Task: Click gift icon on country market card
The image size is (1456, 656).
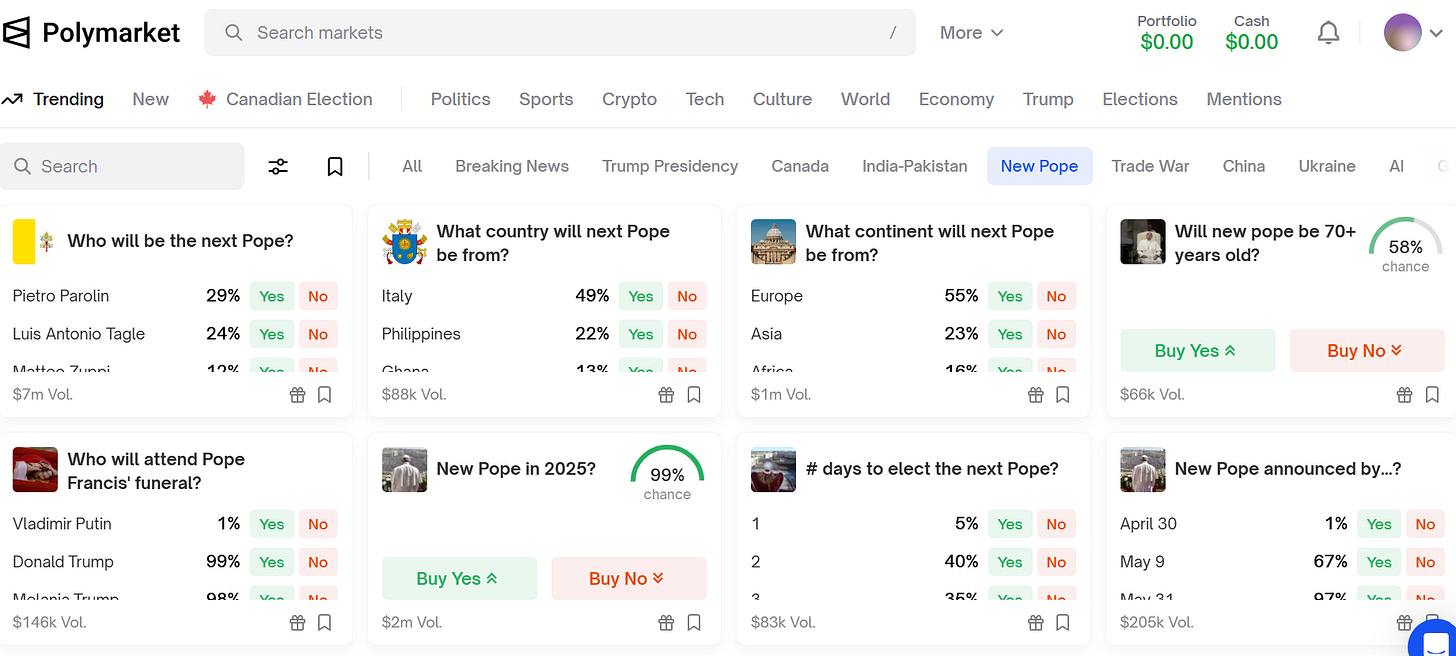Action: point(666,395)
